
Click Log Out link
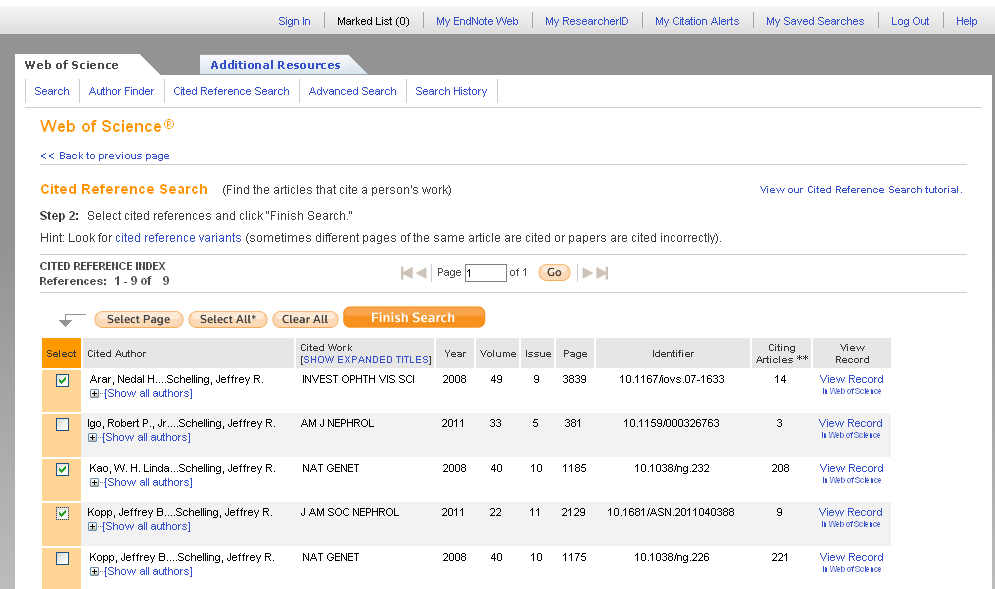910,21
